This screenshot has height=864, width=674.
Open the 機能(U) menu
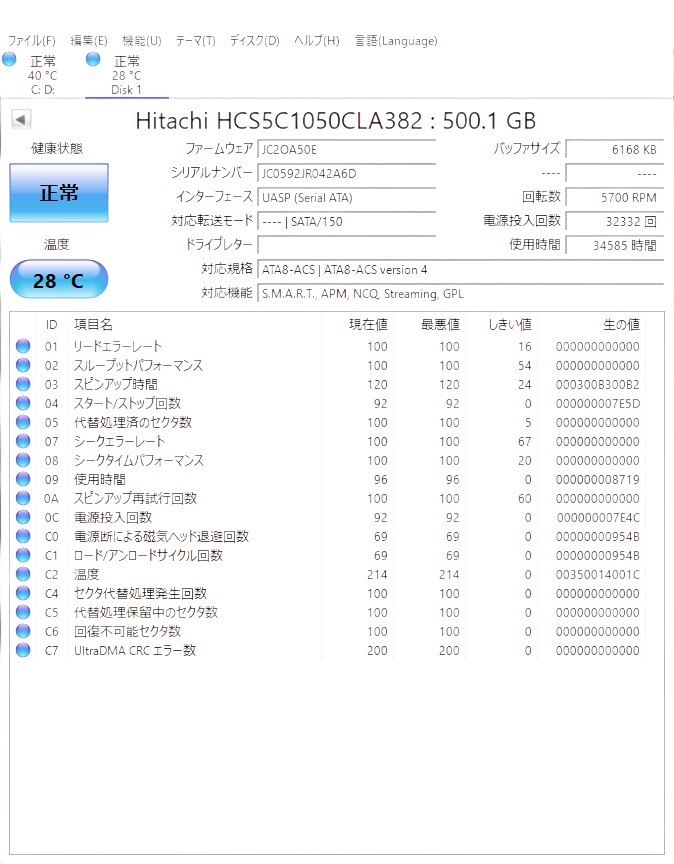coord(142,41)
